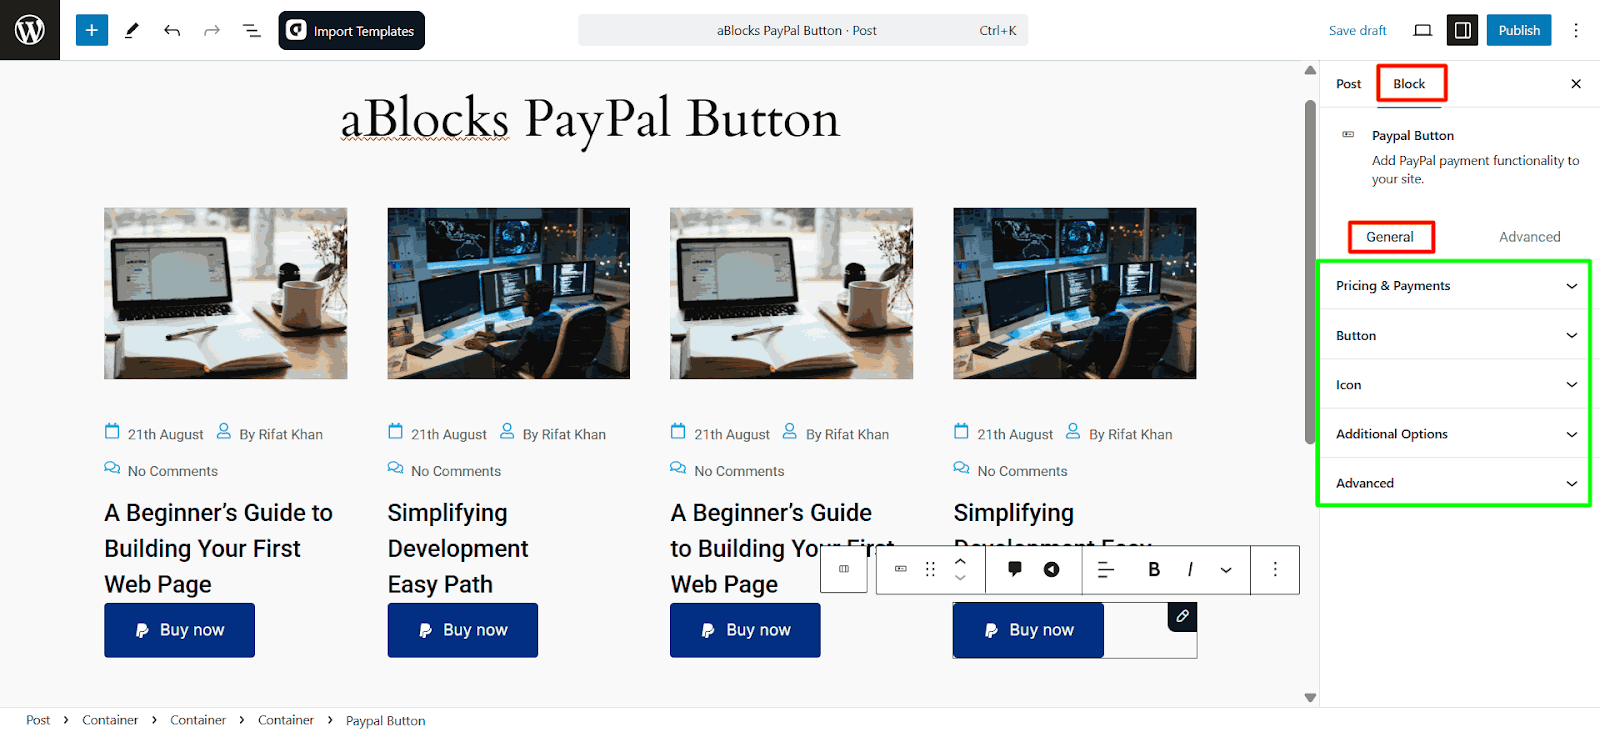Click the circular arrow icon in block toolbar
This screenshot has width=1600, height=732.
1052,569
